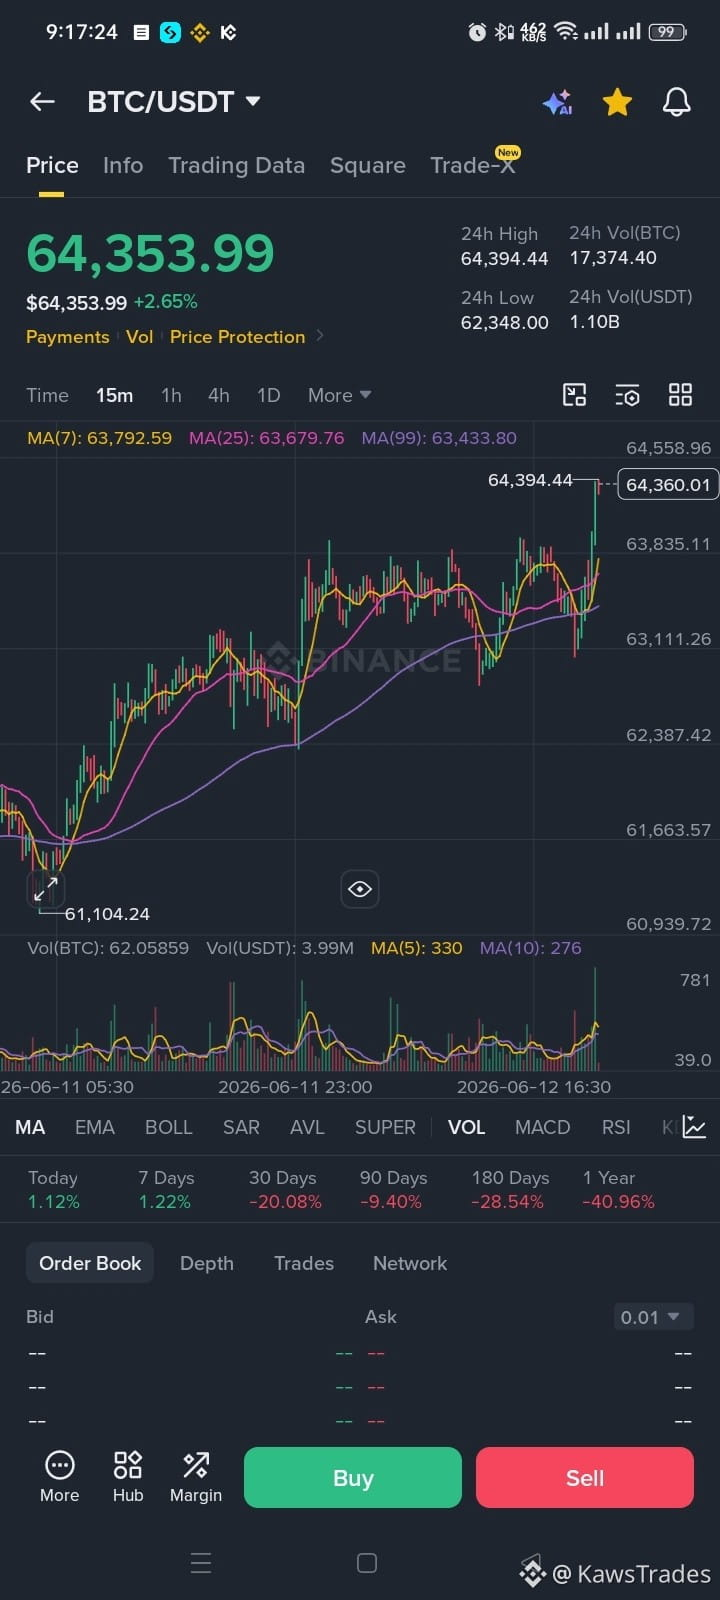Expand Price Protection chevron arrow

click(x=320, y=336)
